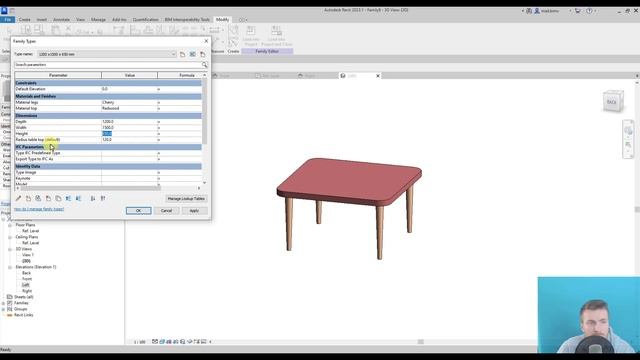Click the view scale 1:100 in view control bar
The height and width of the screenshot is (360, 640).
[x=140, y=342]
